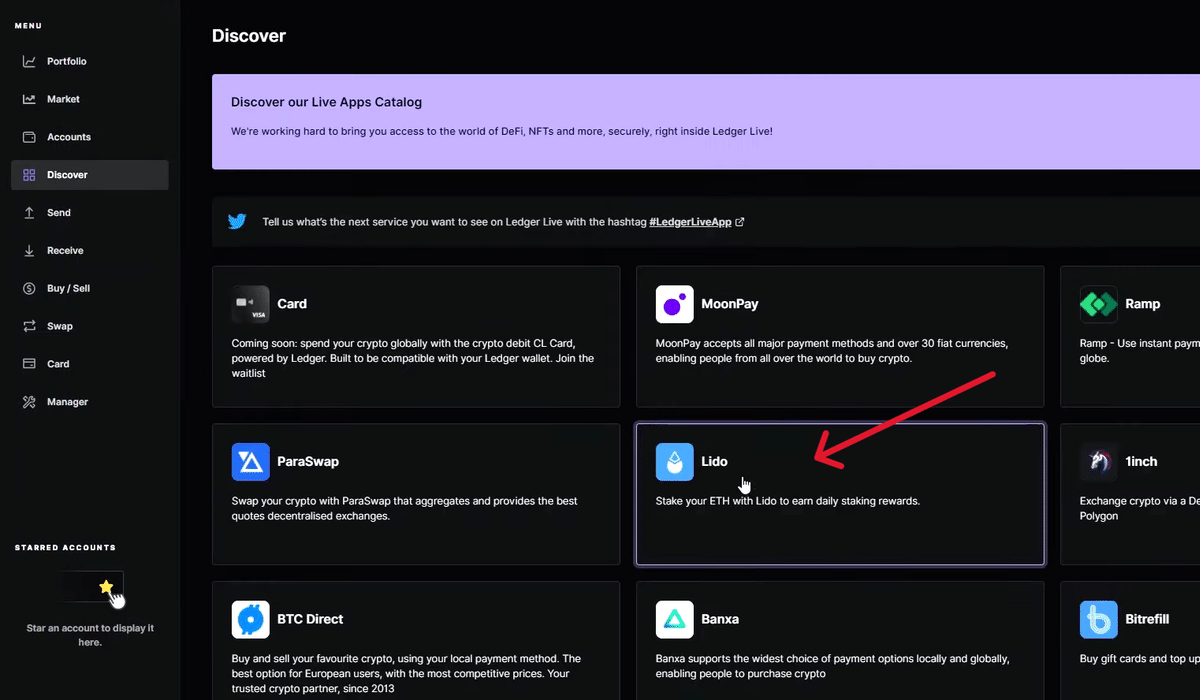Click the Bitrefill logo icon

pos(1099,620)
